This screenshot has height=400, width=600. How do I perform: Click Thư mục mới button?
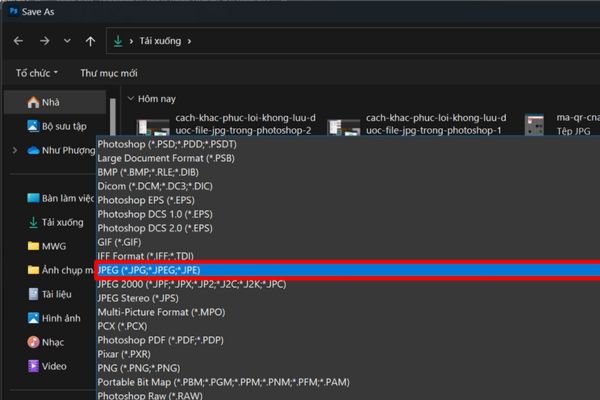coord(109,73)
